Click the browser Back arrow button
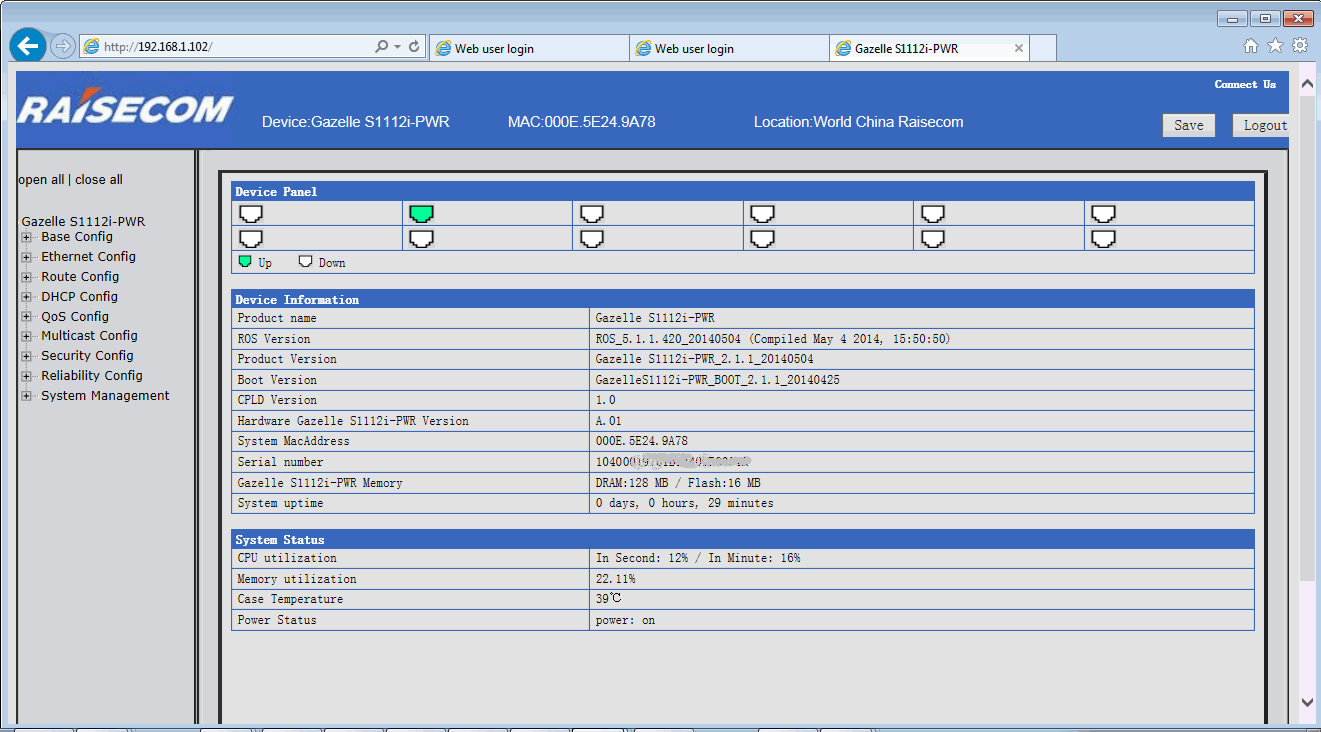Viewport: 1321px width, 732px height. [28, 46]
